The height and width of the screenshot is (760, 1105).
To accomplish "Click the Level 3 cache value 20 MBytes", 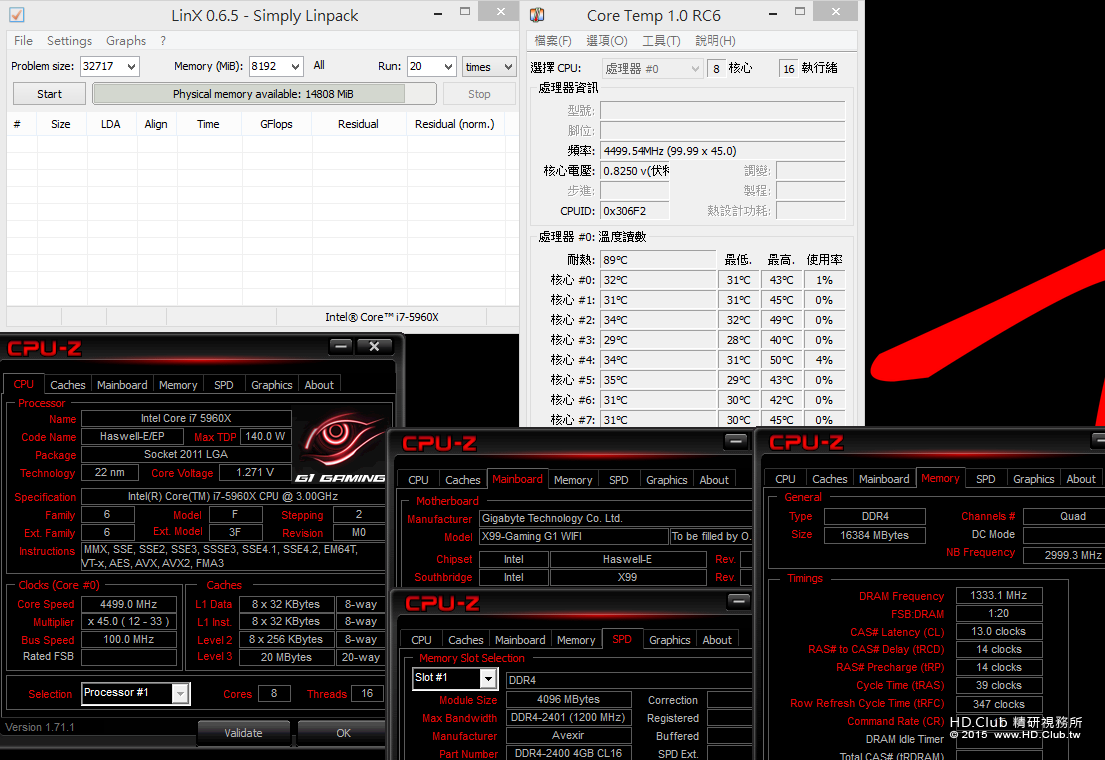I will (x=286, y=657).
